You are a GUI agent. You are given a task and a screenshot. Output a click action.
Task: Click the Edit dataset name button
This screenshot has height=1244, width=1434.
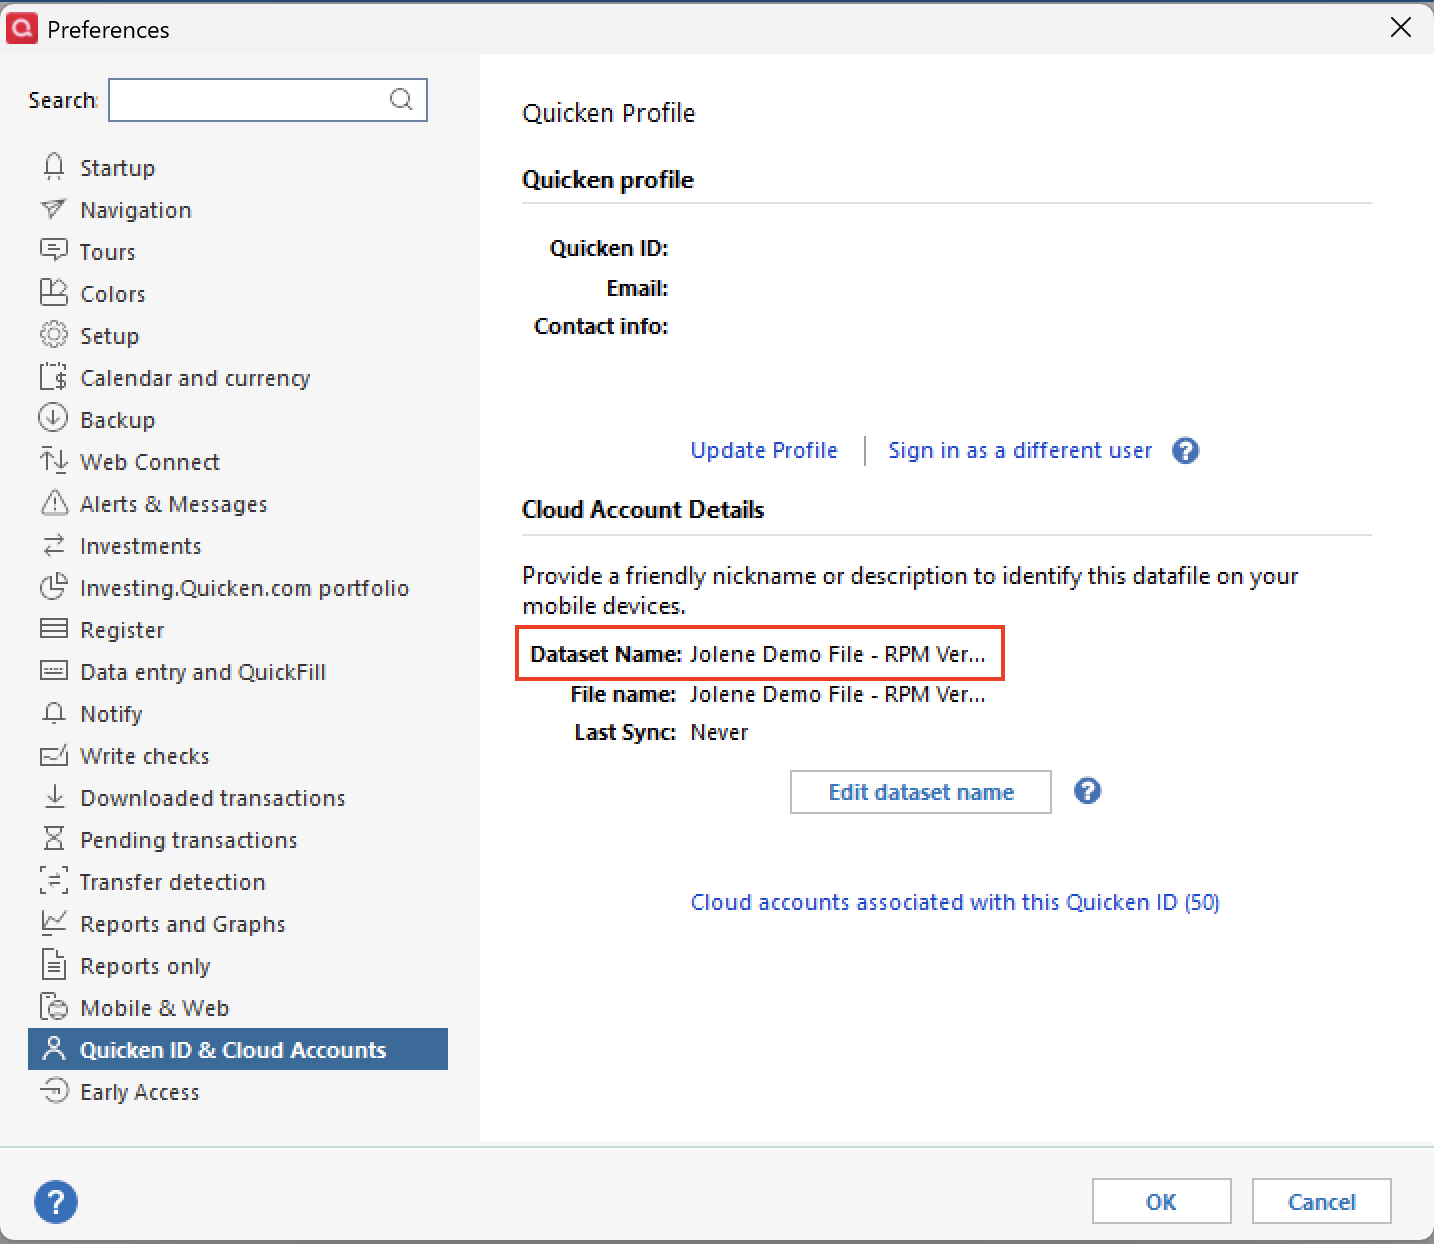tap(921, 792)
